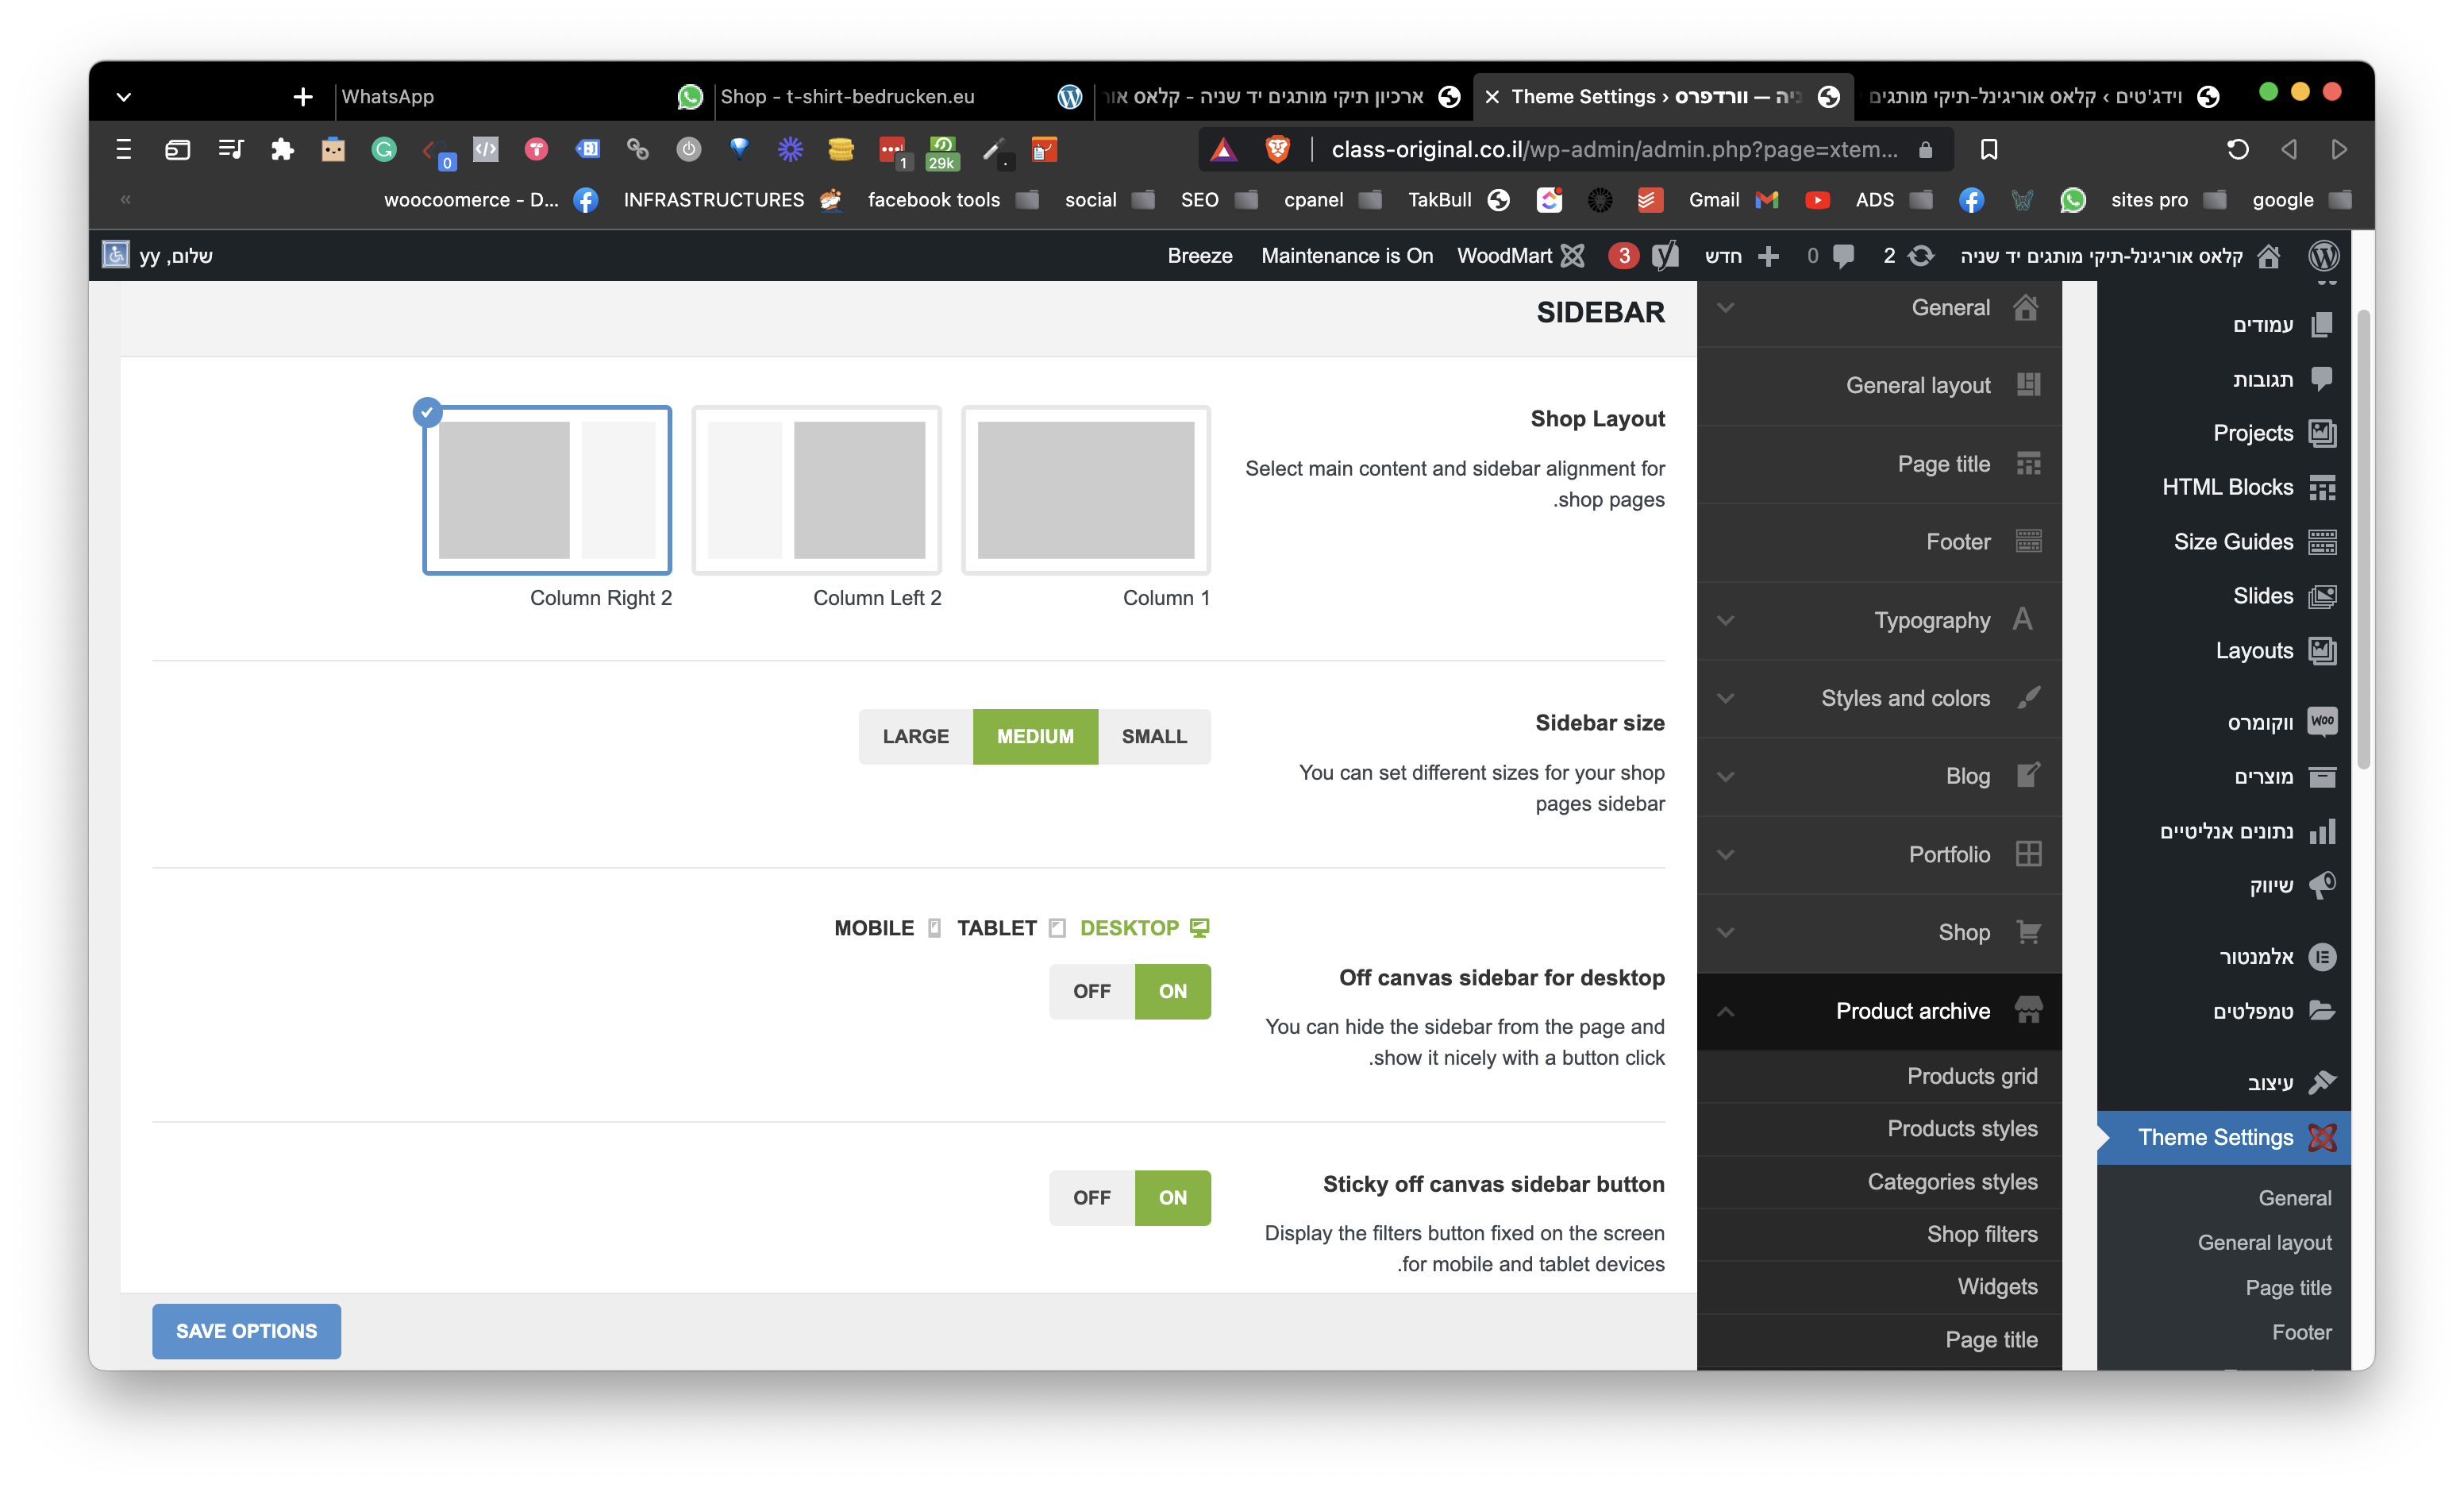Open HTML Blocks in WordPress sidebar
This screenshot has height=1488, width=2464.
2249,487
